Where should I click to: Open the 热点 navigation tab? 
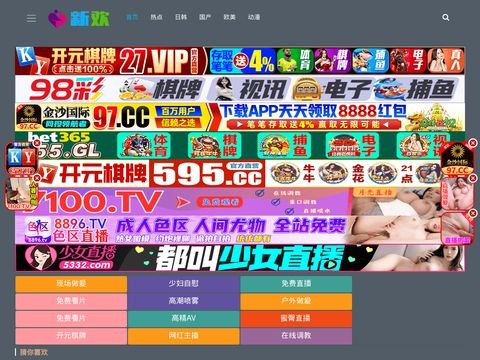(x=156, y=17)
